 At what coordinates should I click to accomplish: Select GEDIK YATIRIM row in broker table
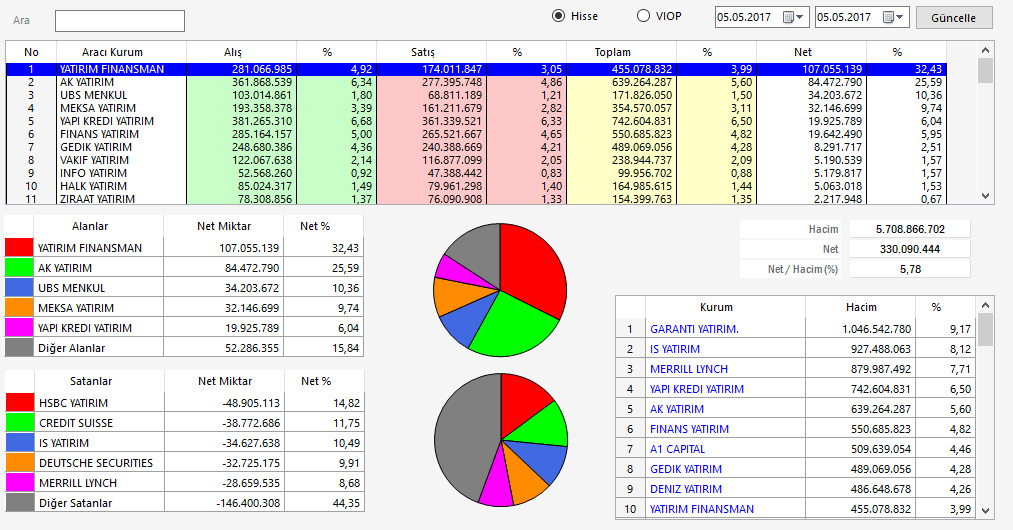click(476, 147)
